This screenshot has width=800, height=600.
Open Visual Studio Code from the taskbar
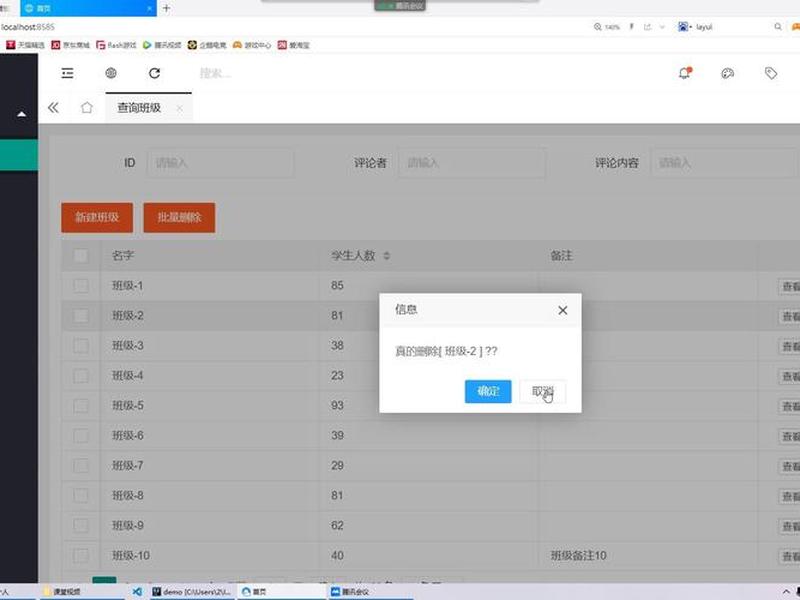tap(137, 591)
